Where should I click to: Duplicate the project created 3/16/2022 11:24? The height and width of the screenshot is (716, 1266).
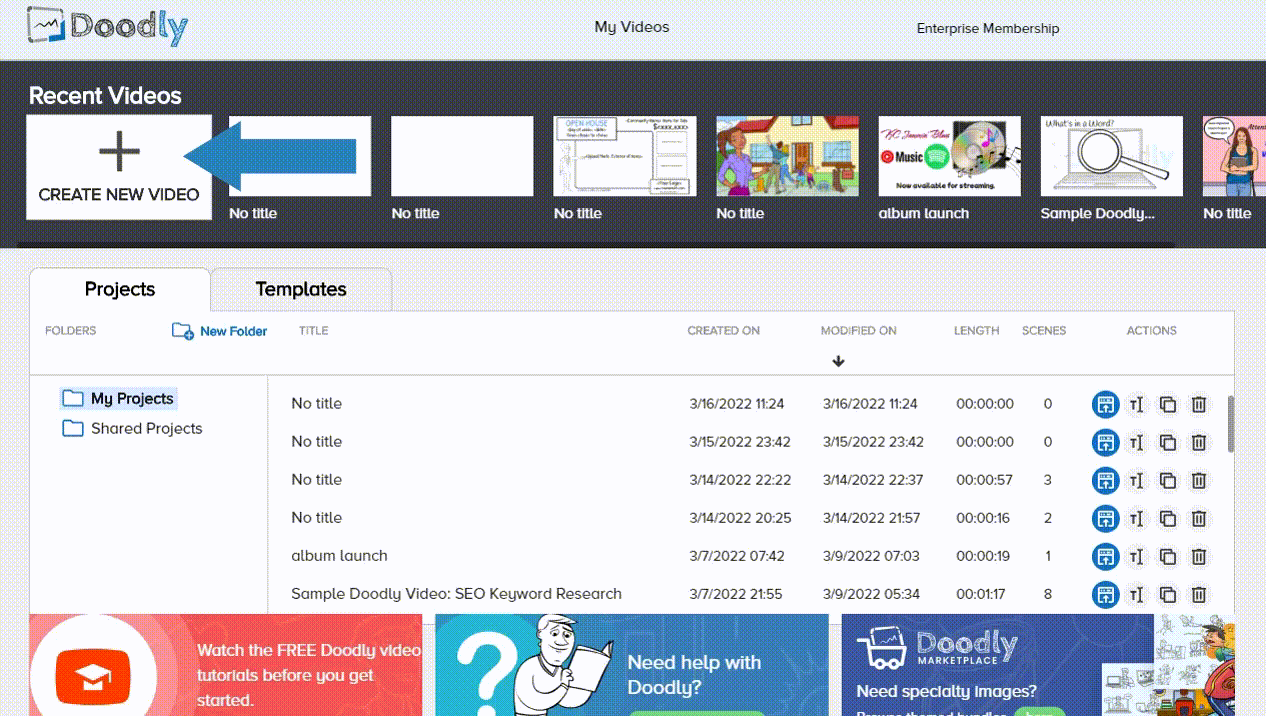1167,405
